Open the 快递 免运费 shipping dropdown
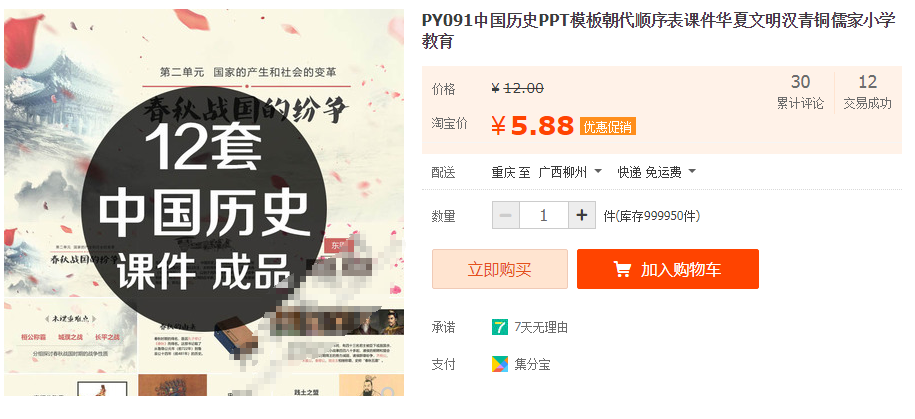915x419 pixels. [656, 172]
